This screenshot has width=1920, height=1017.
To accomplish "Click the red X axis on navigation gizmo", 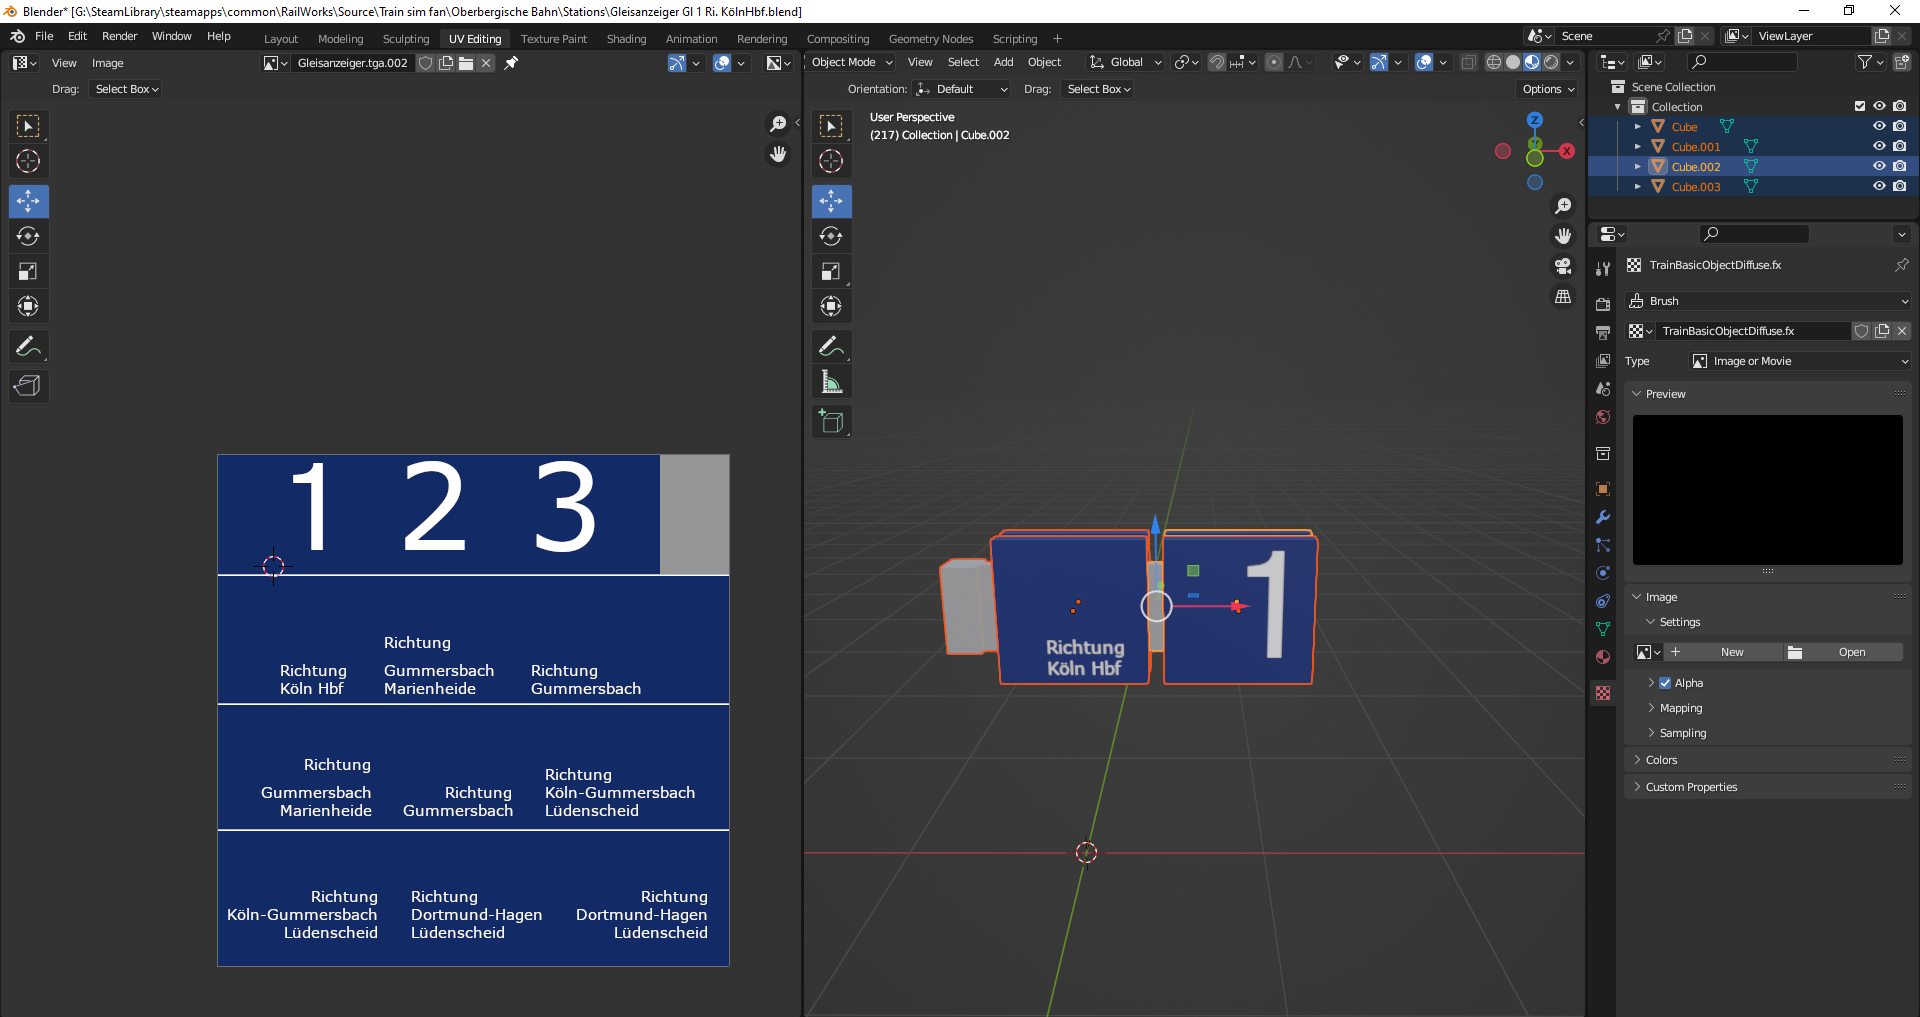I will click(x=1567, y=151).
